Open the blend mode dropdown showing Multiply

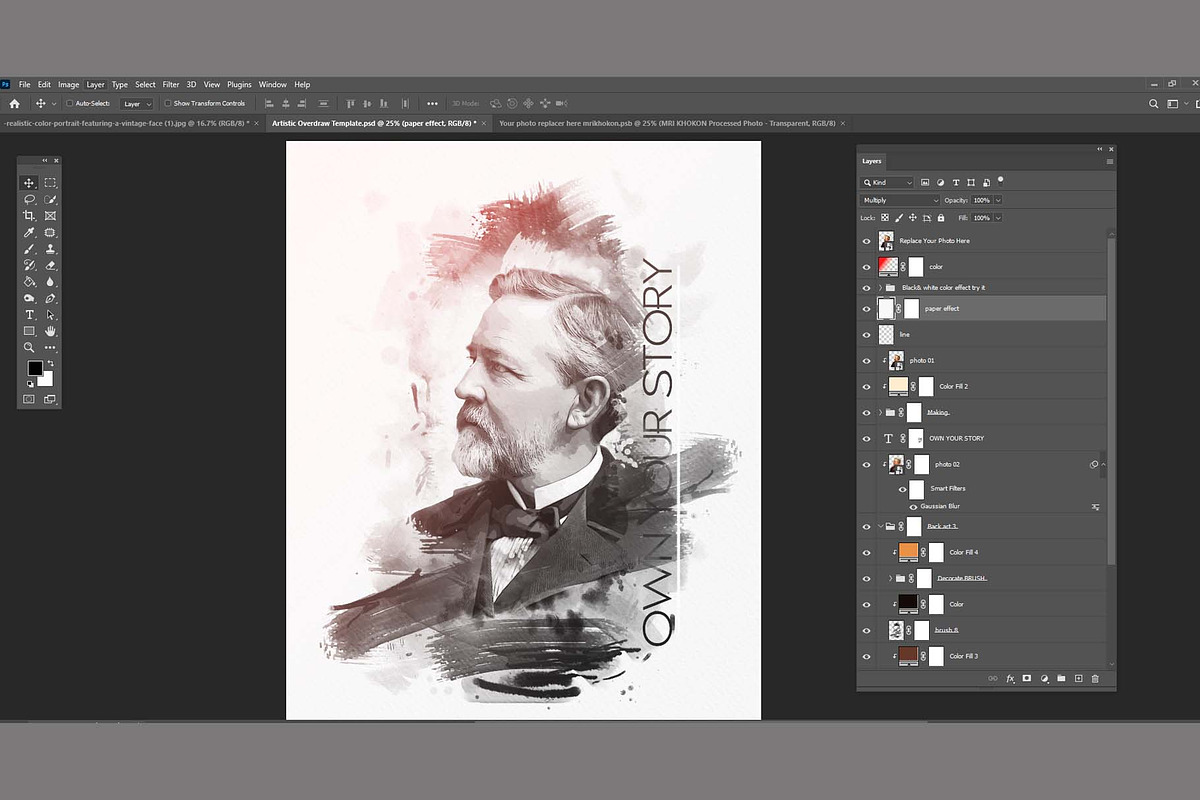click(901, 200)
